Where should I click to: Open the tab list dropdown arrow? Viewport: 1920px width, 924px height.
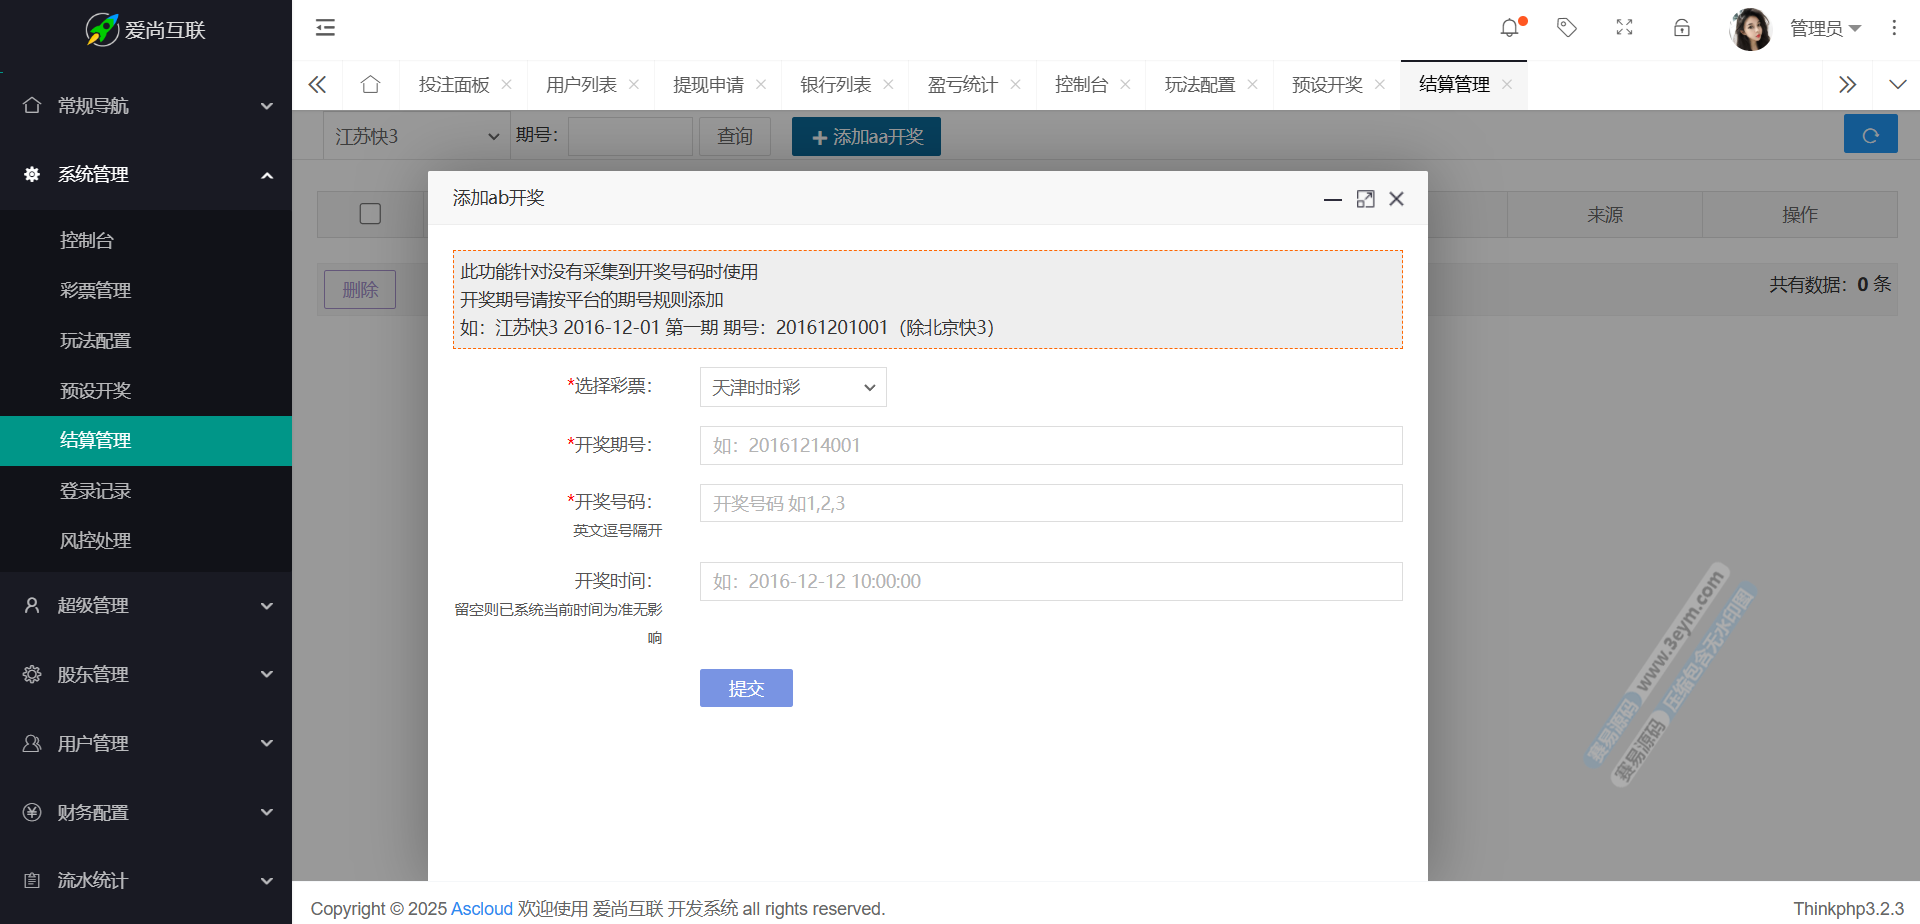click(1897, 85)
